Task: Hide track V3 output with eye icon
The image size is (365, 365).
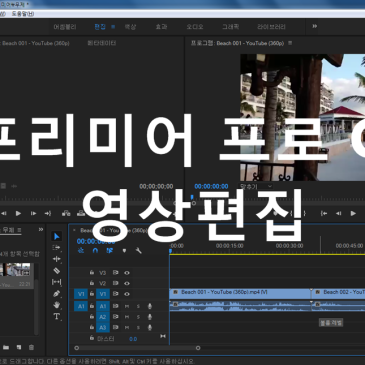Action: [x=127, y=273]
